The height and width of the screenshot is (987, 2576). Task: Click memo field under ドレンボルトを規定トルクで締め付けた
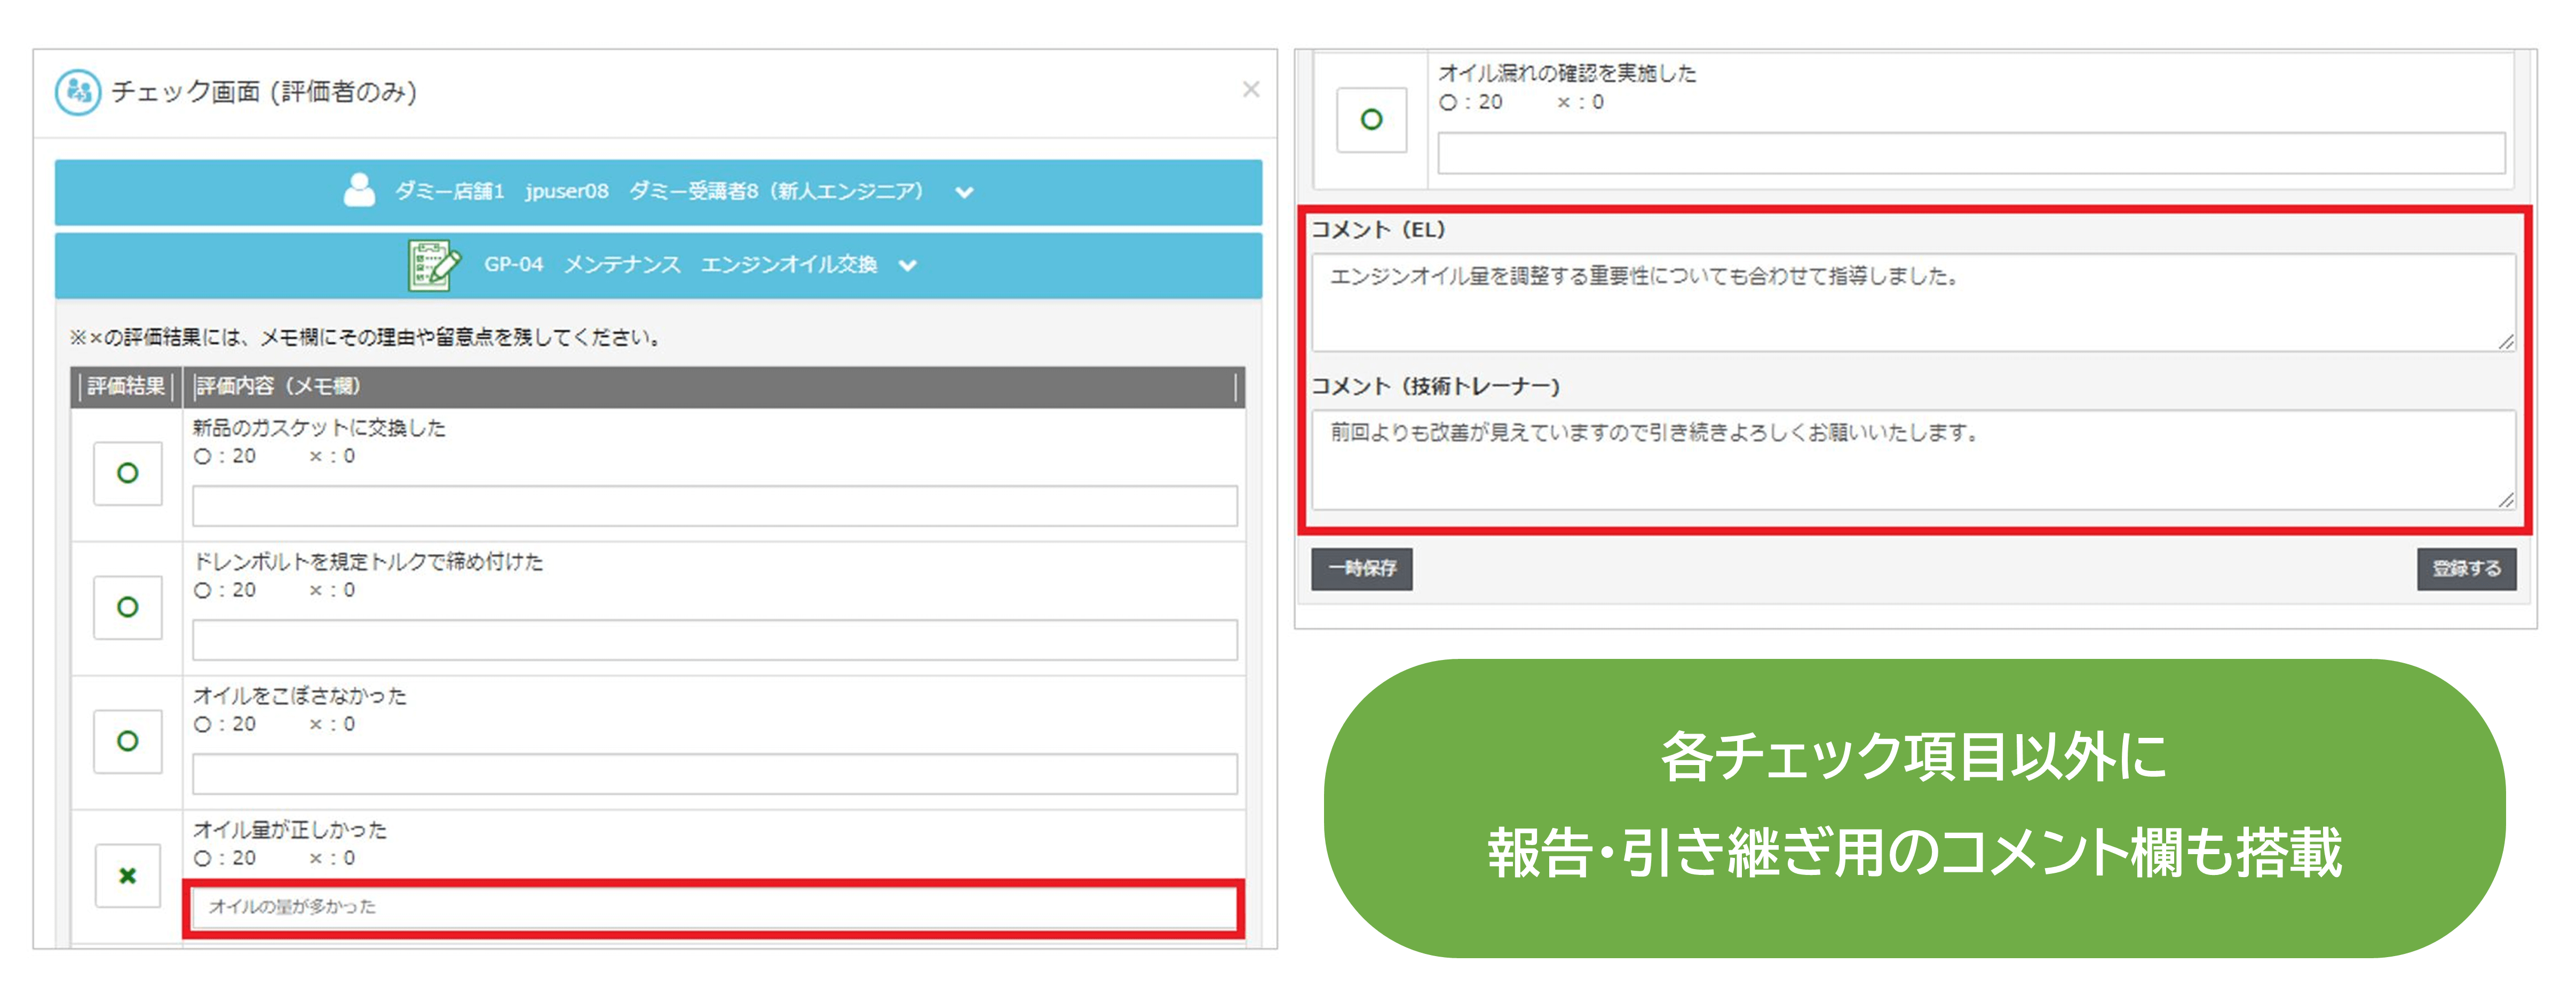pyautogui.click(x=715, y=640)
